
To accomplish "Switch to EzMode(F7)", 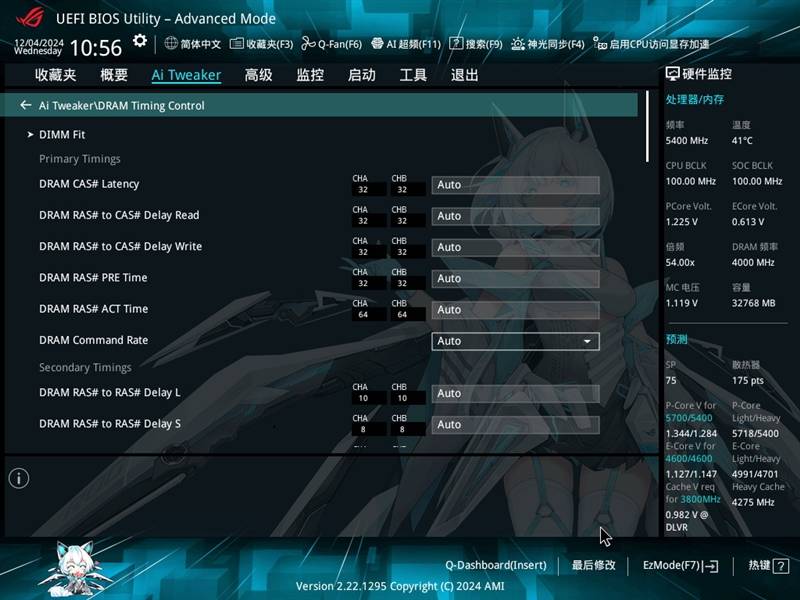I will click(x=680, y=565).
